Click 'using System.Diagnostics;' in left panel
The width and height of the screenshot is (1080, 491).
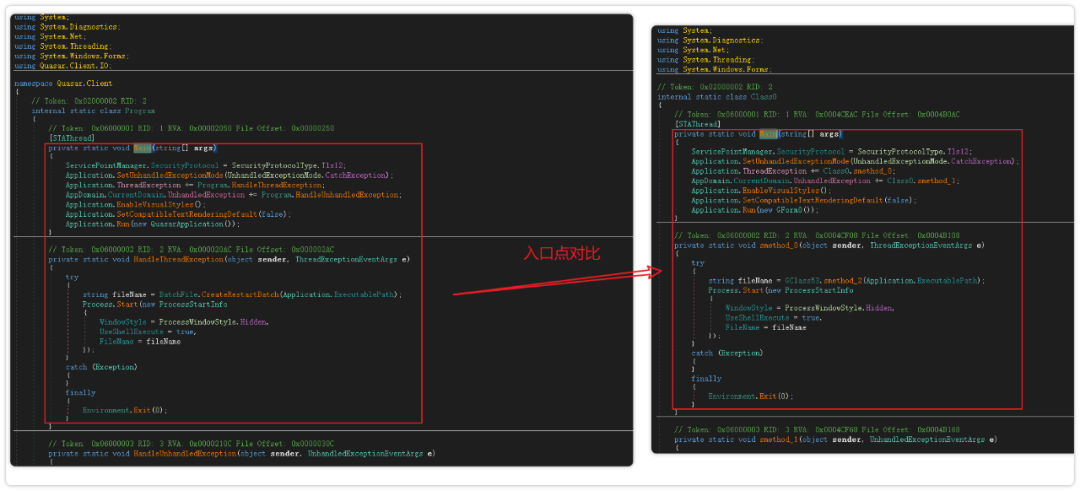pos(68,27)
